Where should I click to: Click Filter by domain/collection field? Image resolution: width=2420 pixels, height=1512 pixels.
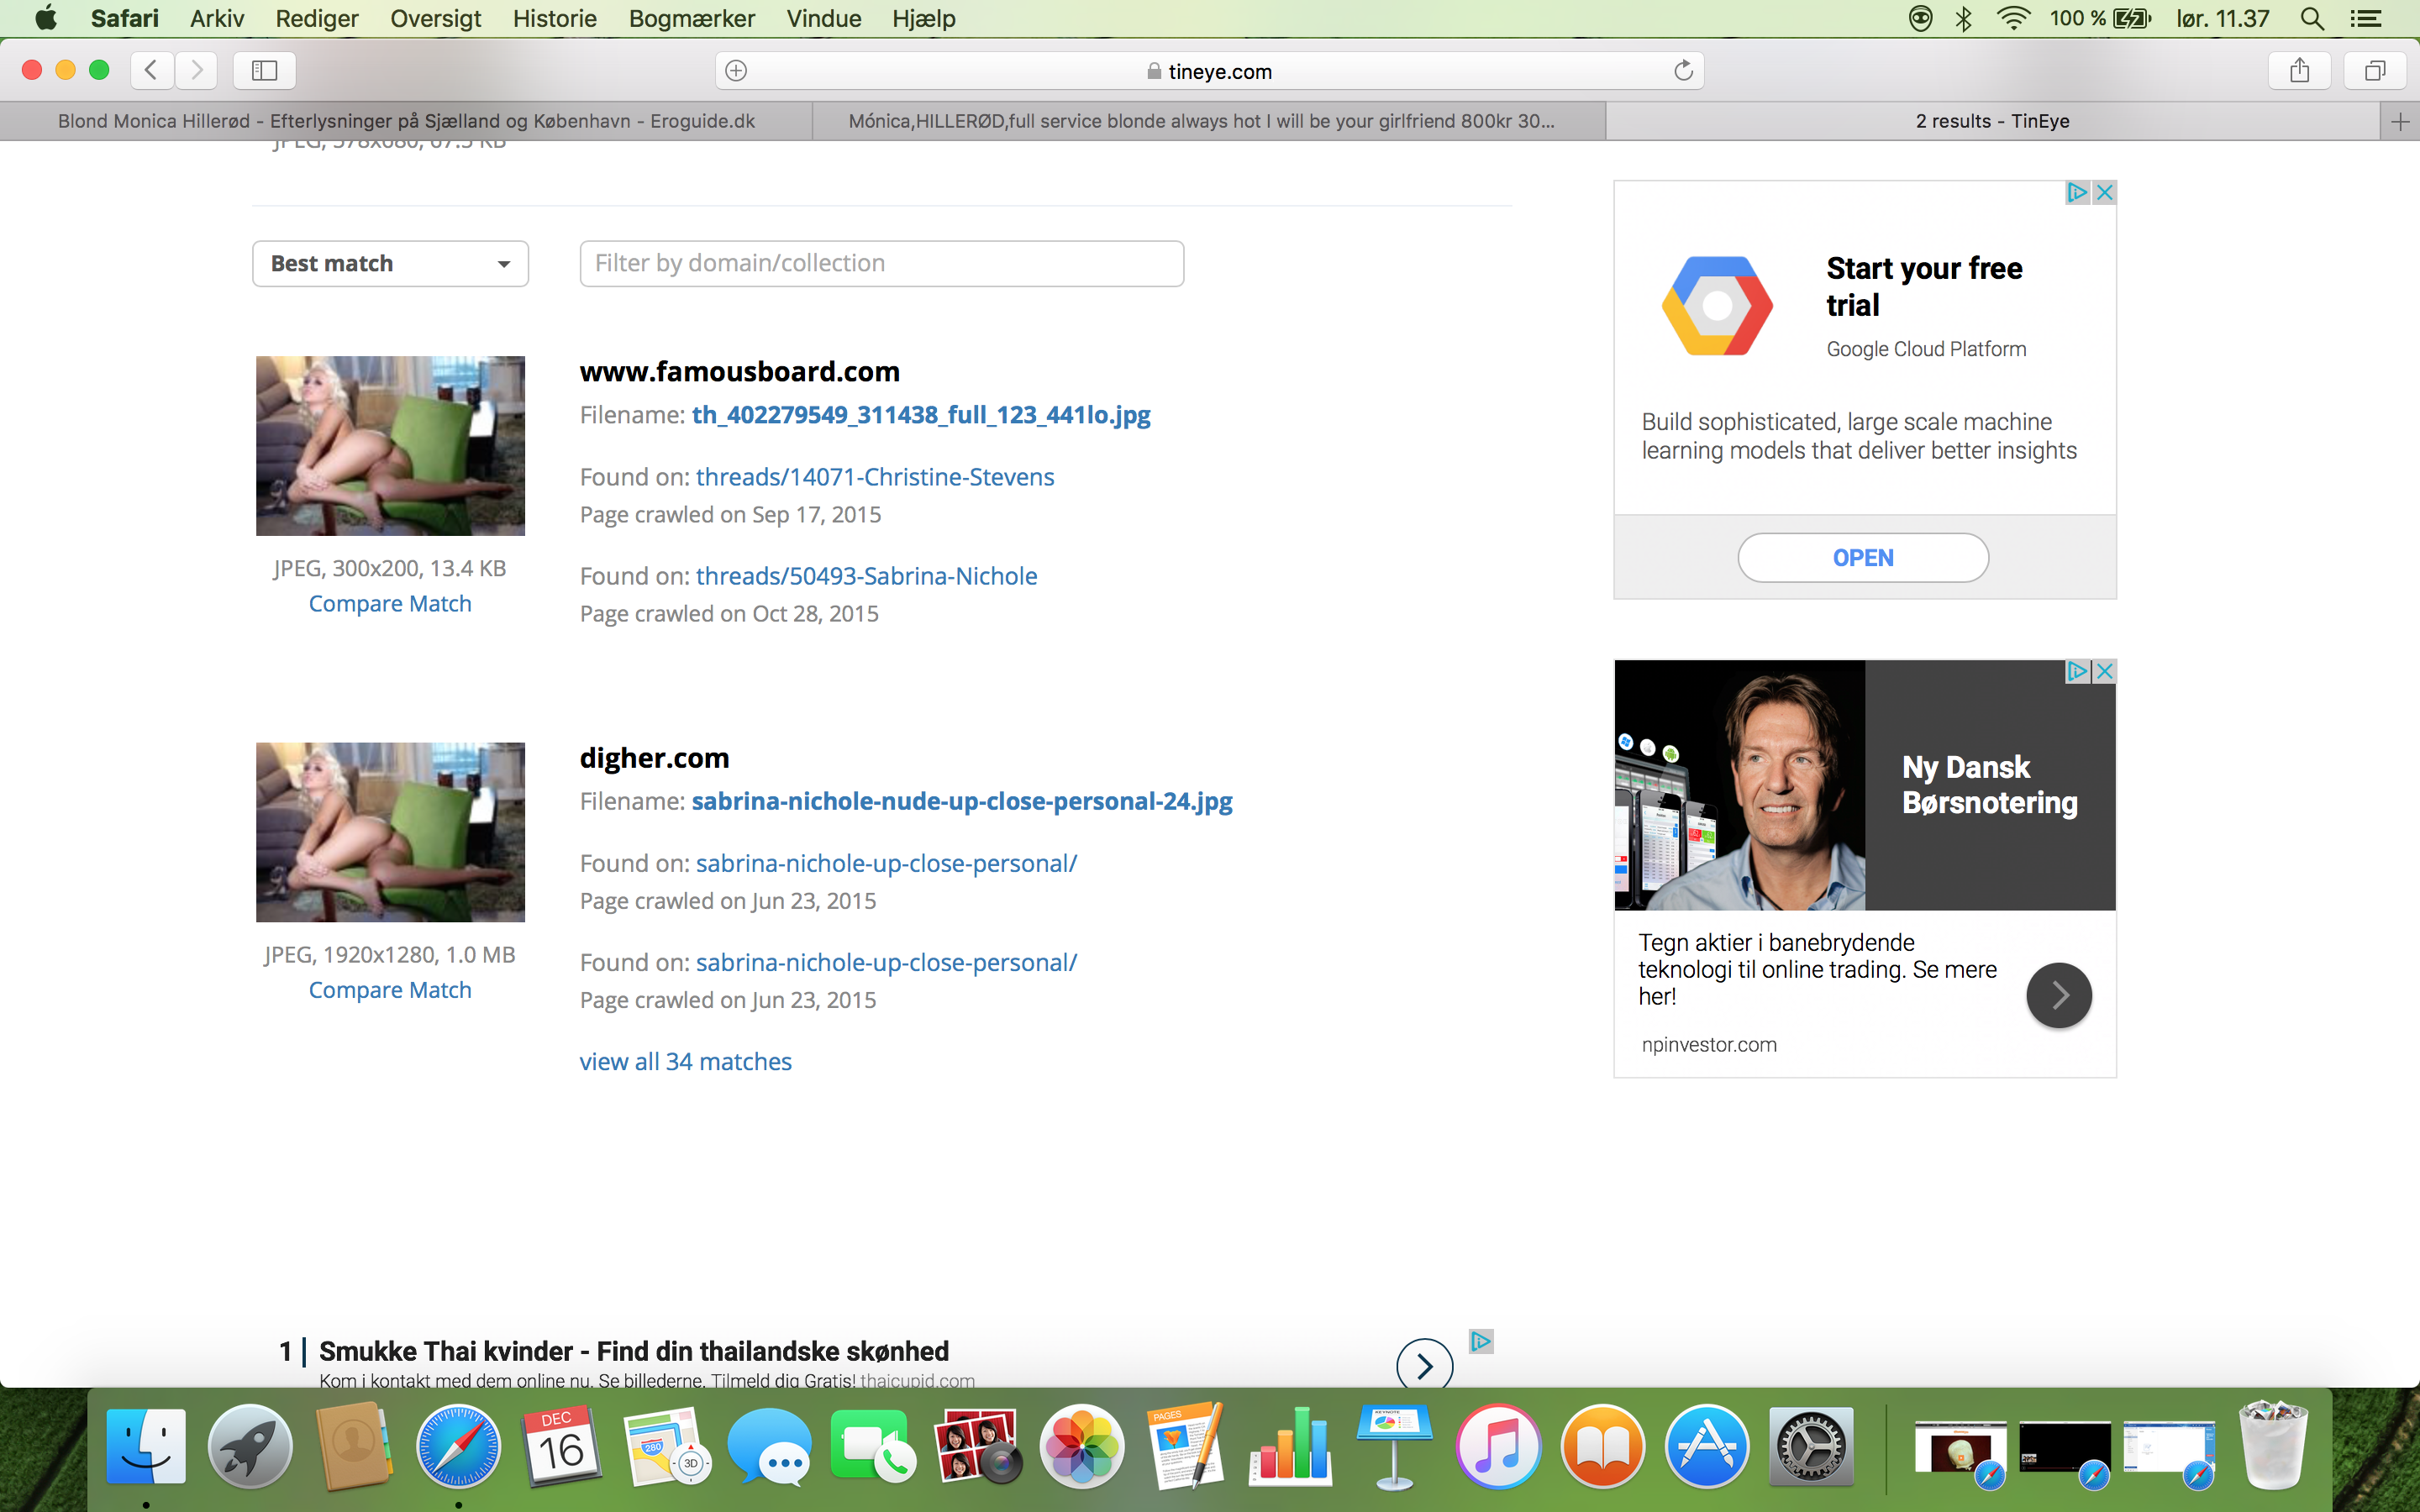coord(881,264)
